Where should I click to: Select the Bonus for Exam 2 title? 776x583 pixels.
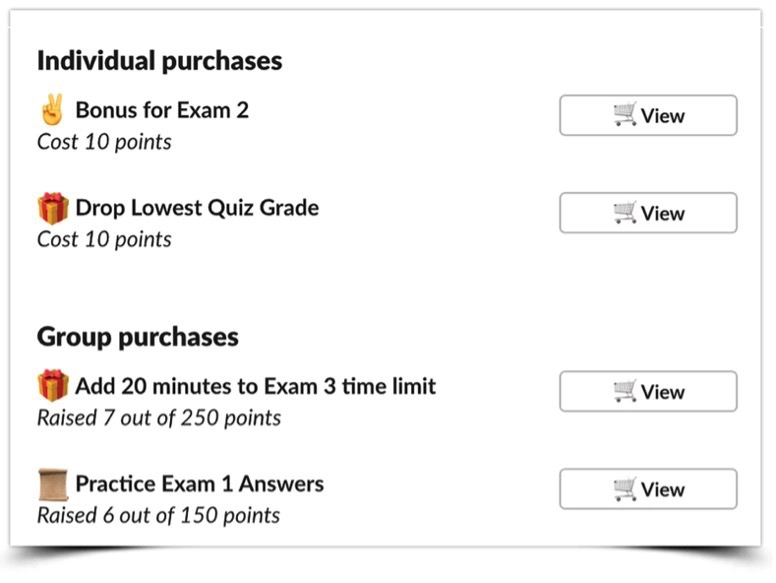coord(162,110)
